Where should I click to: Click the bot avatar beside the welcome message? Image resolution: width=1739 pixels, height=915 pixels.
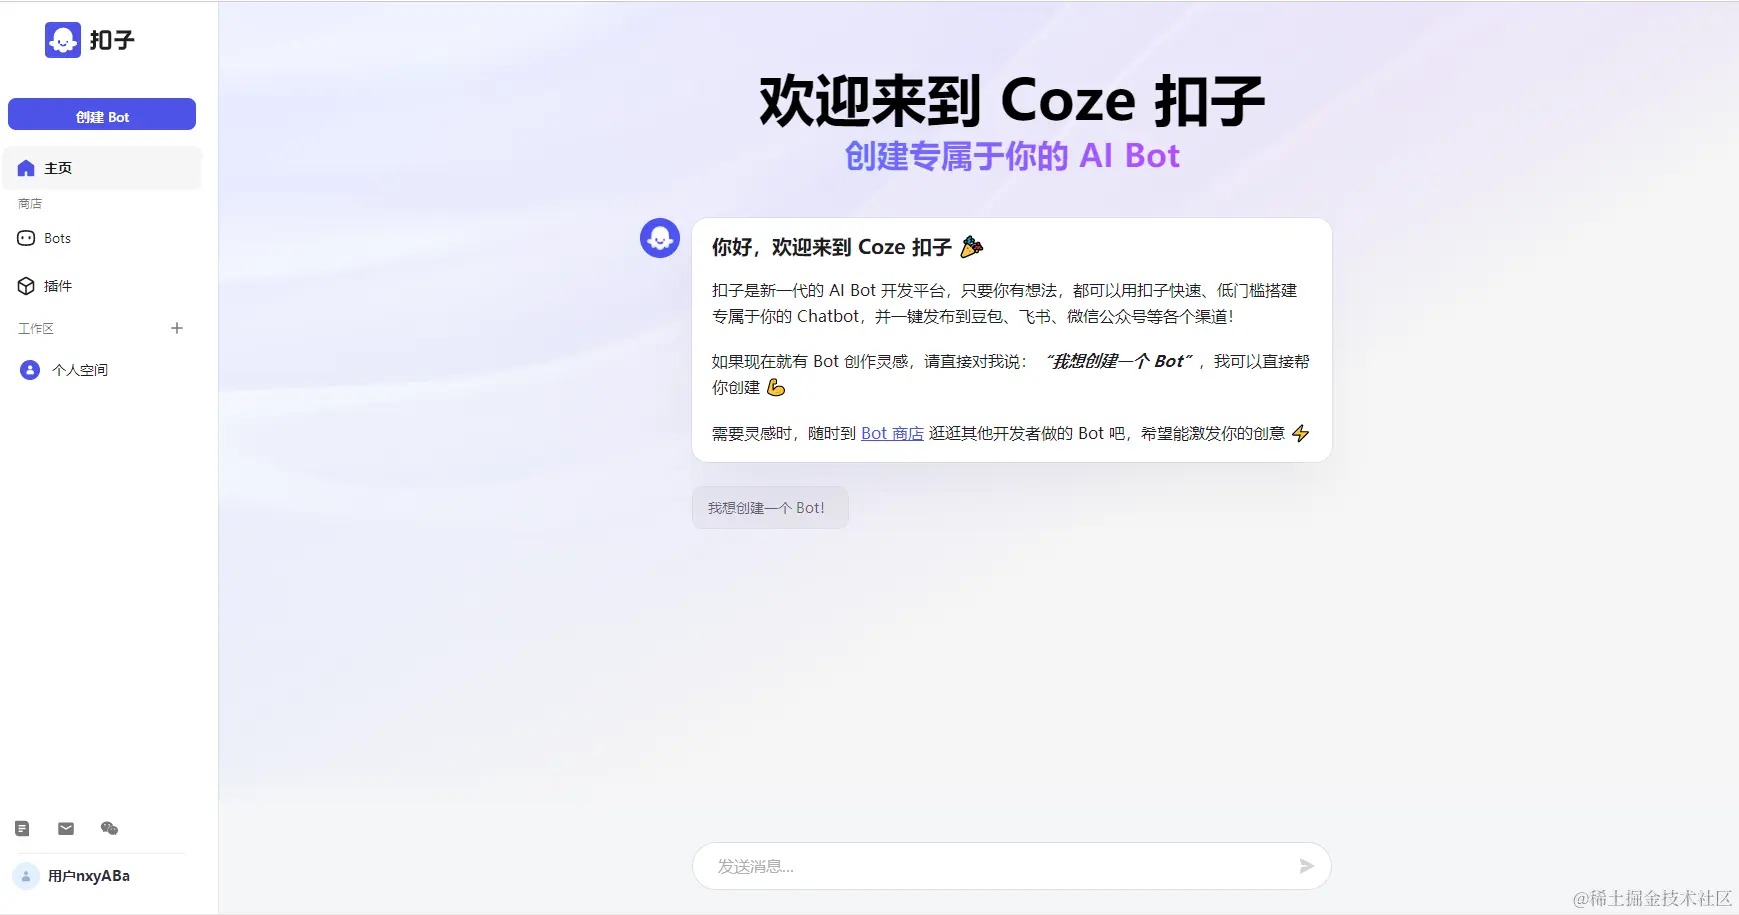659,238
